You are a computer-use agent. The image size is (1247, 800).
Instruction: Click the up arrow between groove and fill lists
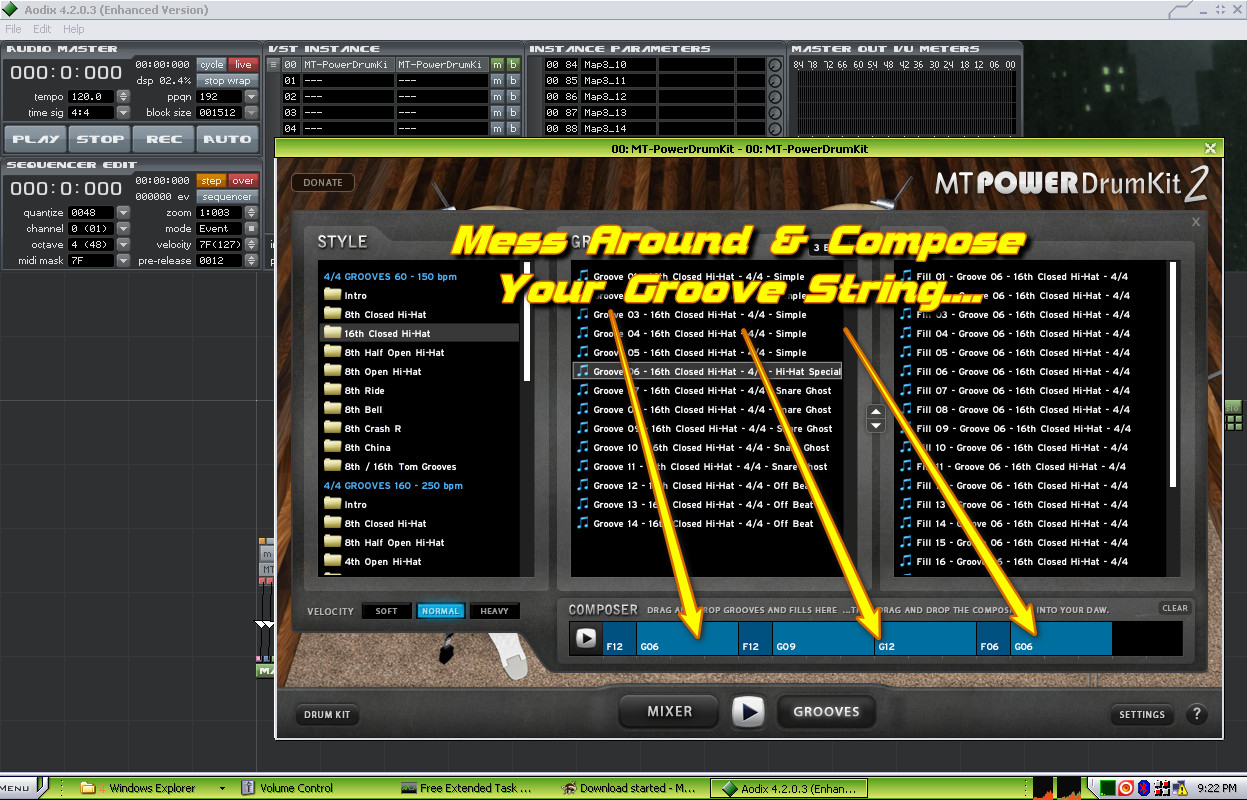[876, 412]
